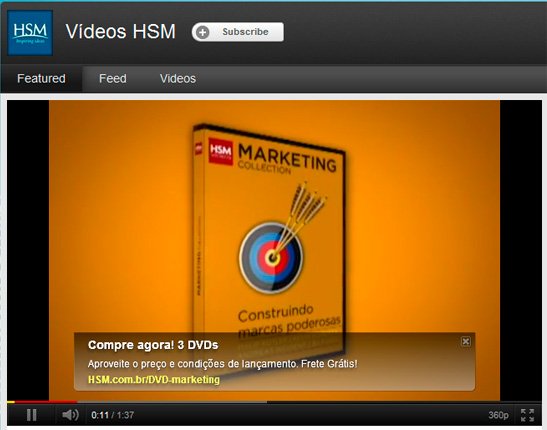This screenshot has width=547, height=430.
Task: Open the HSM channel logo
Action: tap(30, 33)
